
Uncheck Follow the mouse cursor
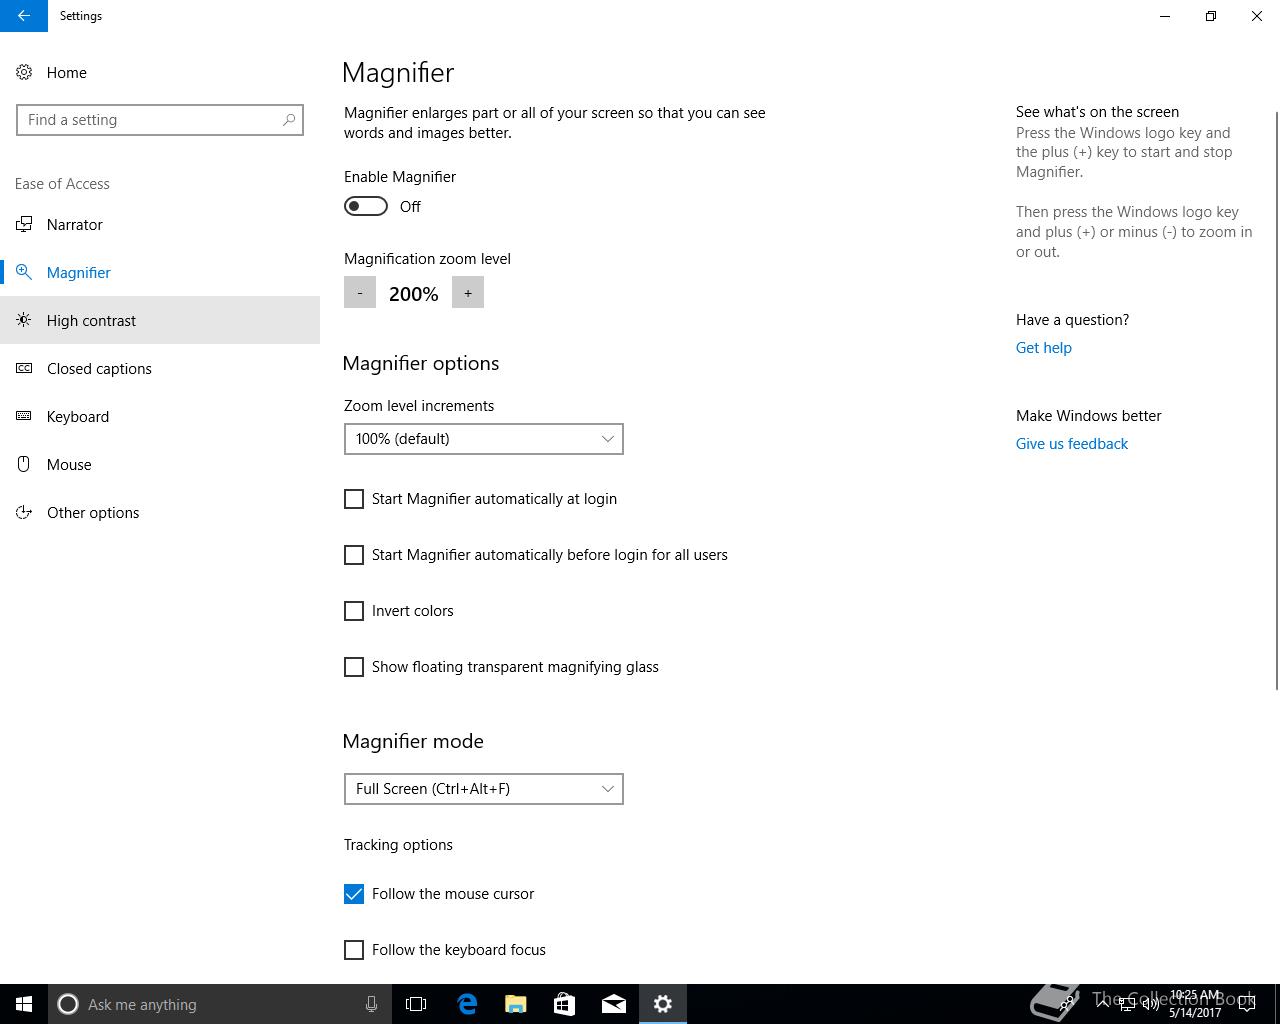354,894
